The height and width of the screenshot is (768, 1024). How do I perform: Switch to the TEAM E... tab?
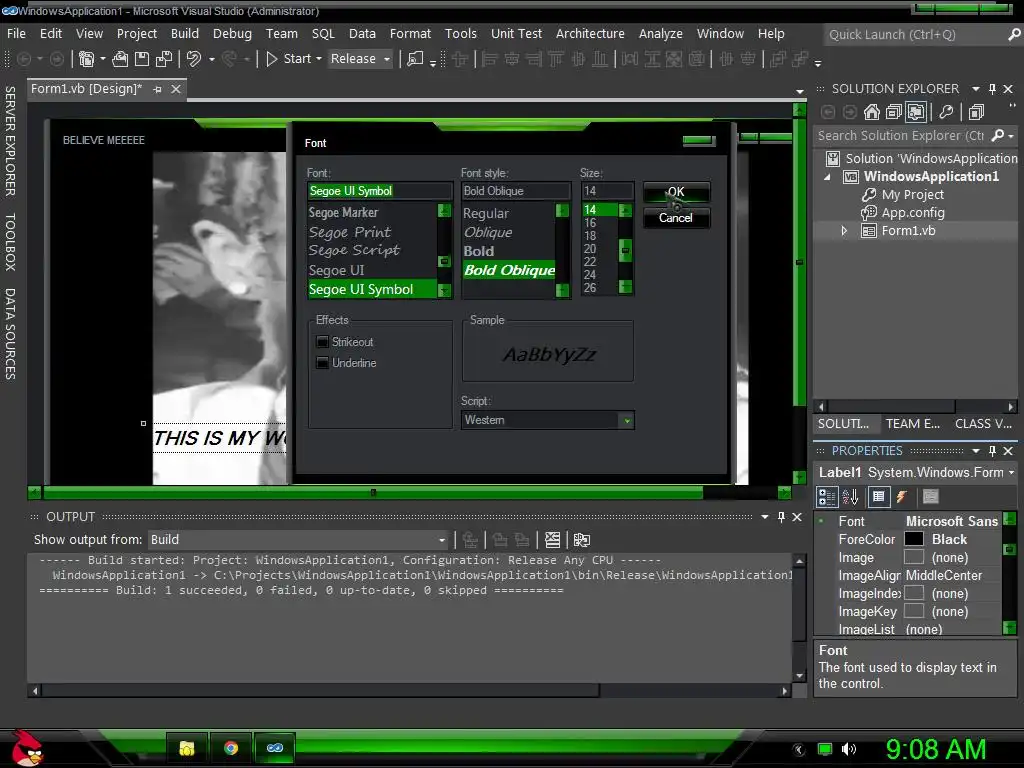tap(912, 424)
